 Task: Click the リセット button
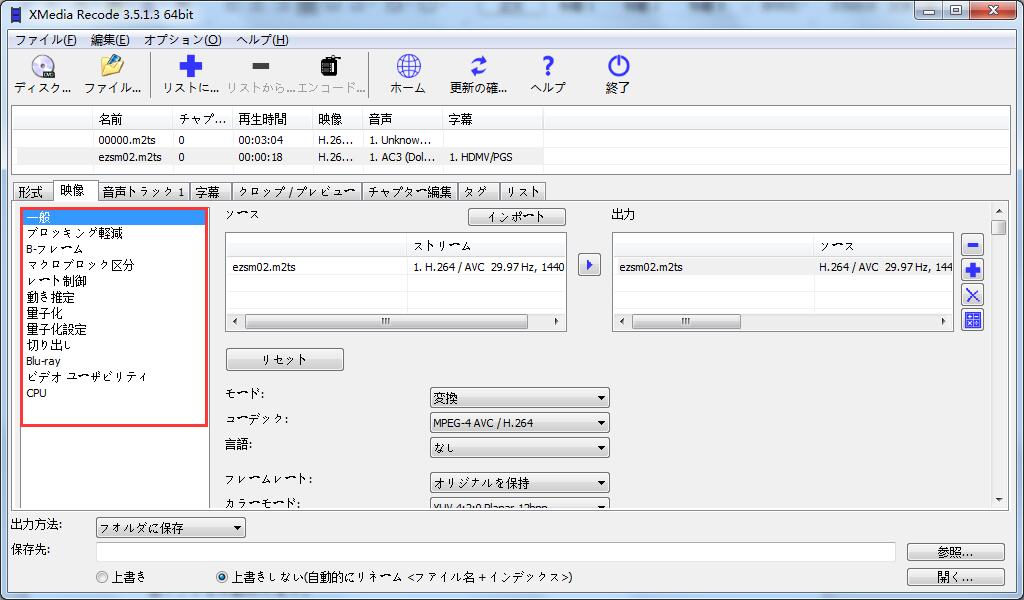[285, 360]
